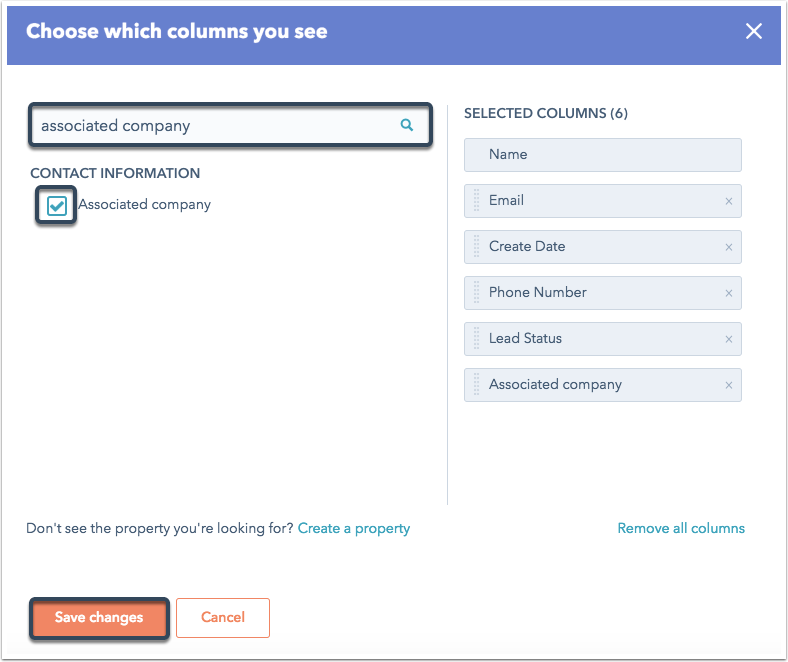The width and height of the screenshot is (788, 662).
Task: Select the Create Date column item
Action: click(x=603, y=247)
